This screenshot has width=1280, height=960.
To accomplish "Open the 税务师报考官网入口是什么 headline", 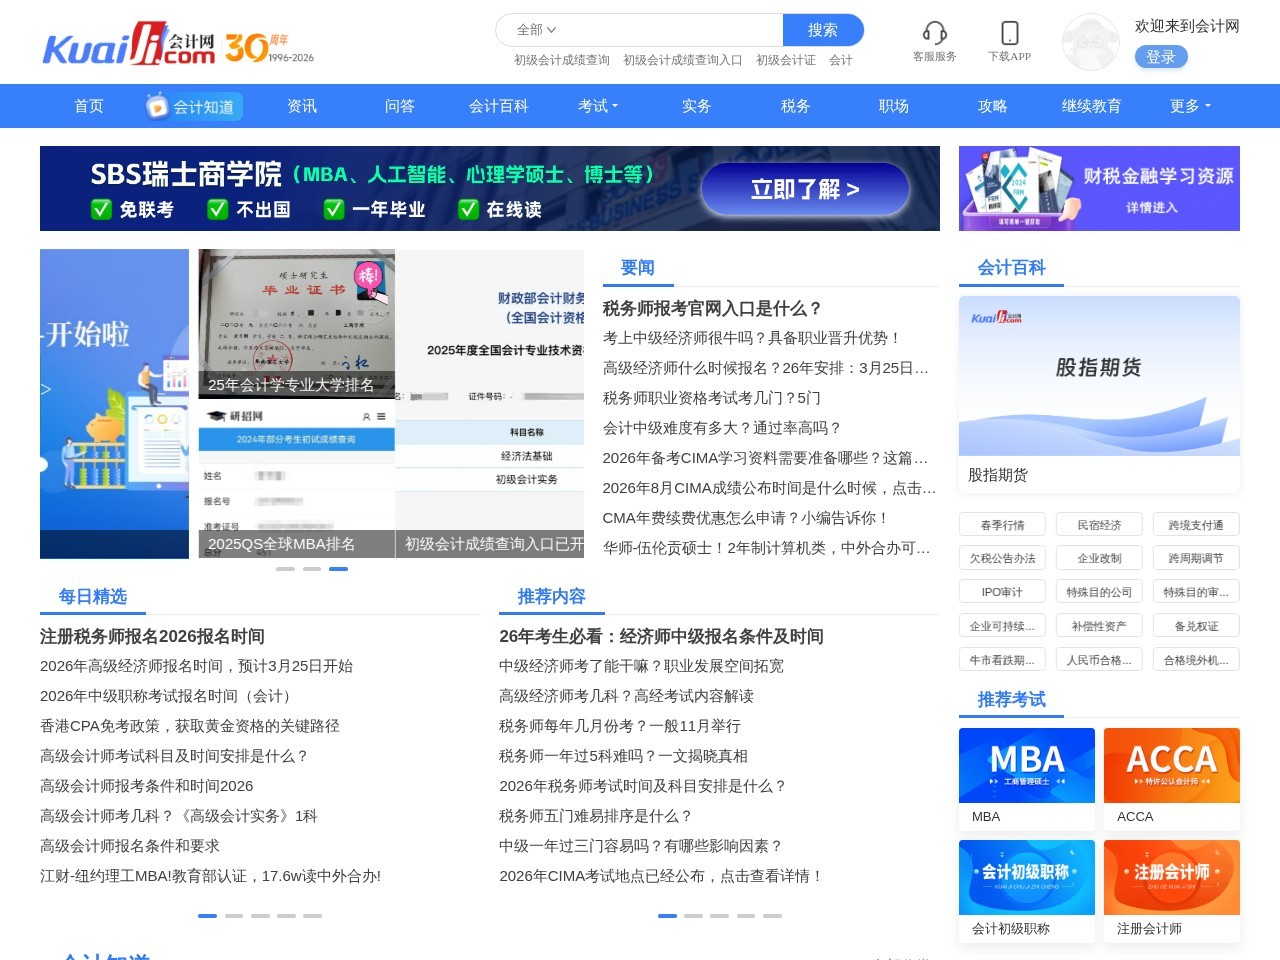I will [710, 308].
